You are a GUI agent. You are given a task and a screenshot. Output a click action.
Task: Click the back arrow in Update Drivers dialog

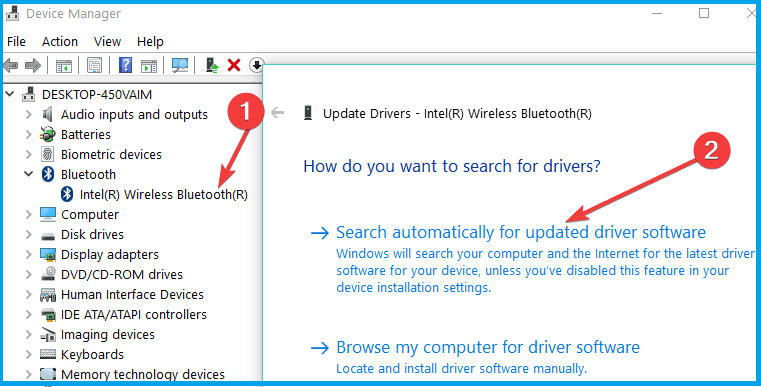[278, 113]
